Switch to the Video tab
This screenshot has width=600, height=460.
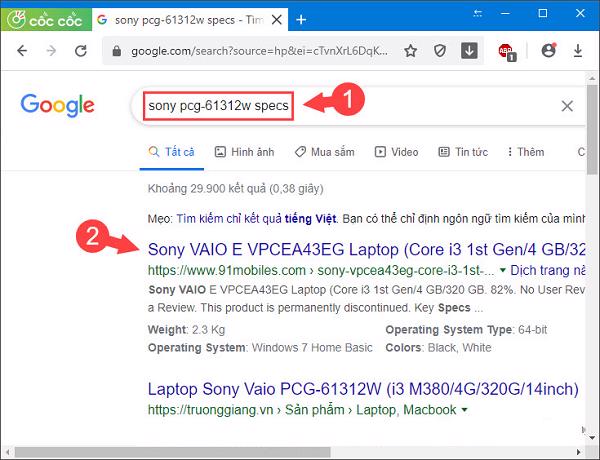(x=396, y=152)
